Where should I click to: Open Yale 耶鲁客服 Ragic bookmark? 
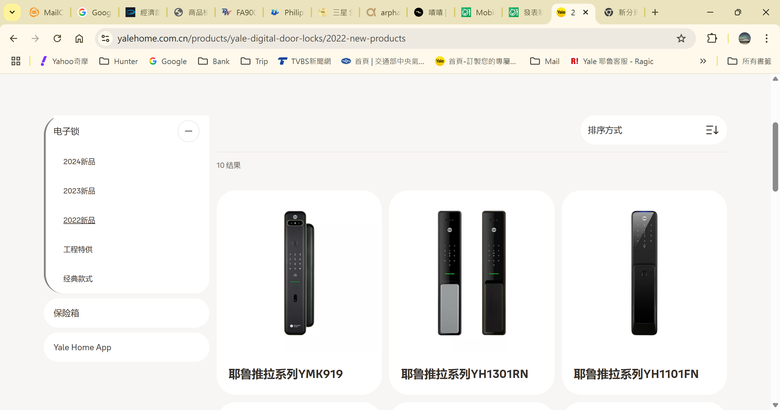(x=612, y=61)
